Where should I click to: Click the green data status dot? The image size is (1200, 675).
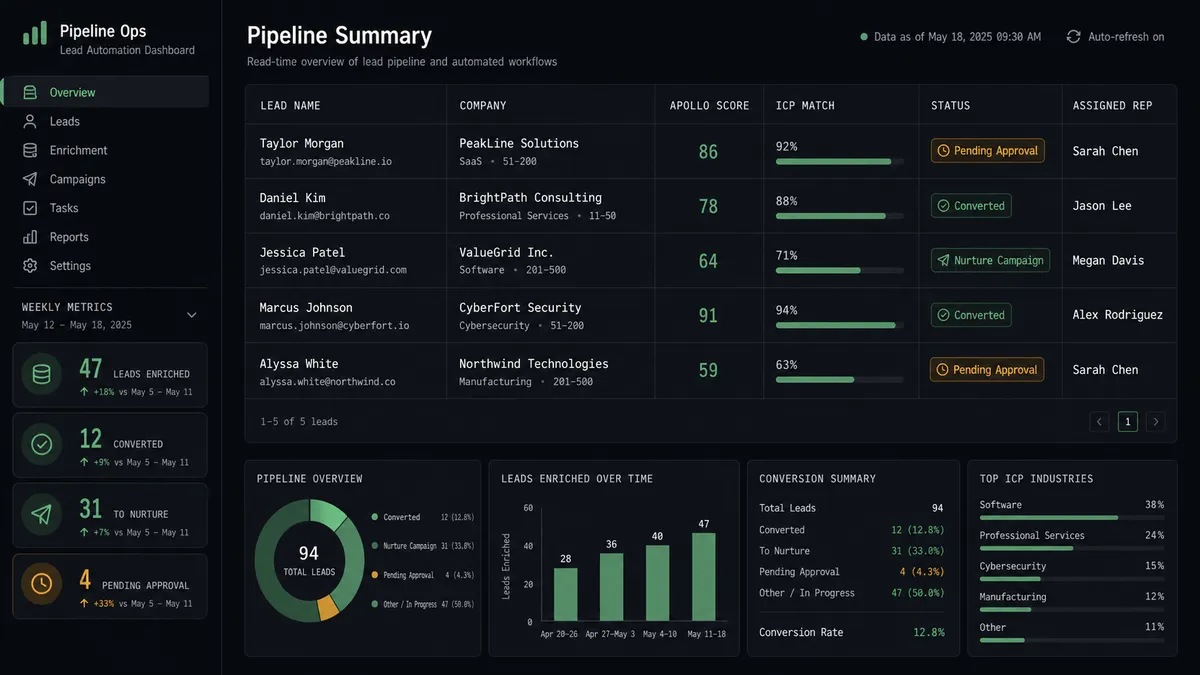pyautogui.click(x=864, y=37)
